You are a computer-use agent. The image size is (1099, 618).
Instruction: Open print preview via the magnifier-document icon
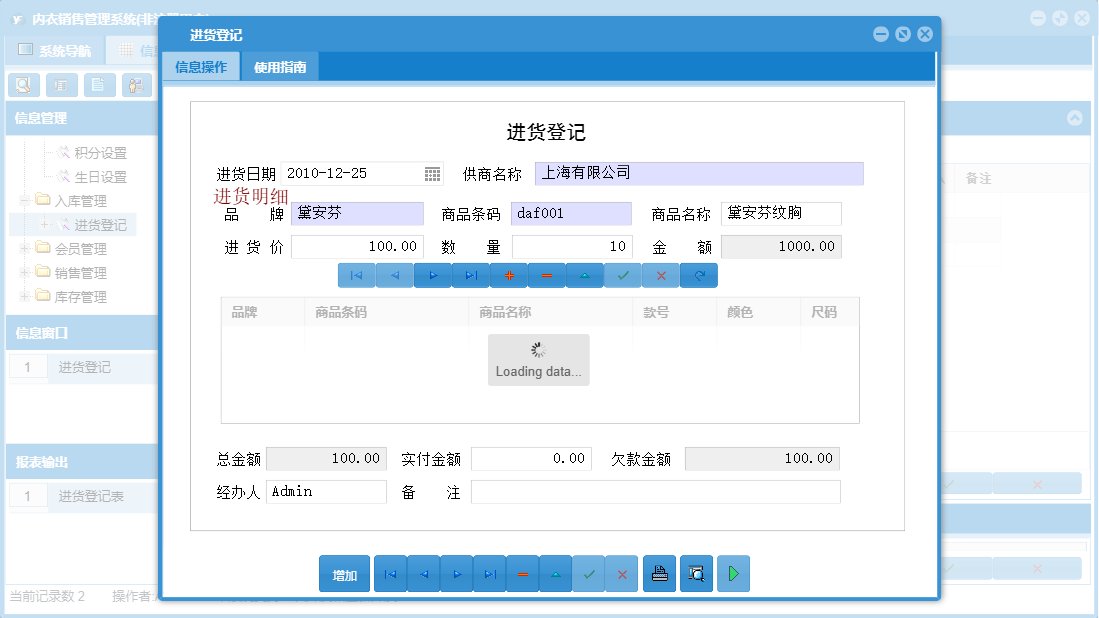[696, 573]
